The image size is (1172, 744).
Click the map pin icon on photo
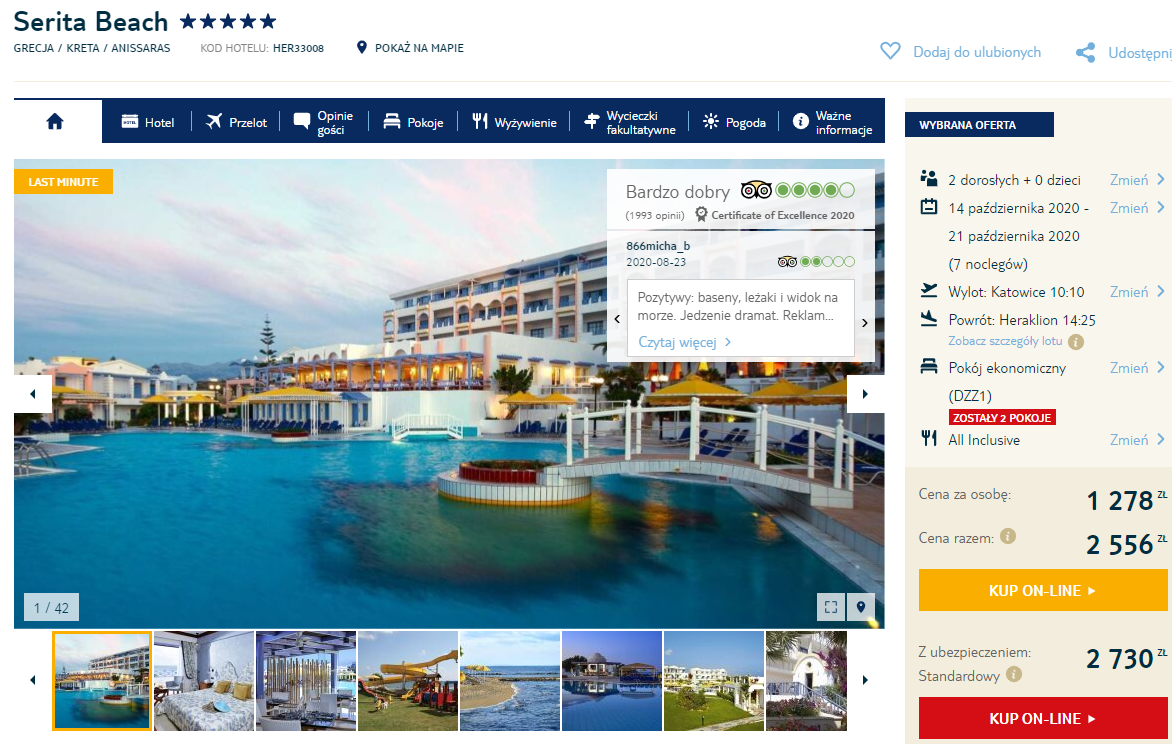860,607
